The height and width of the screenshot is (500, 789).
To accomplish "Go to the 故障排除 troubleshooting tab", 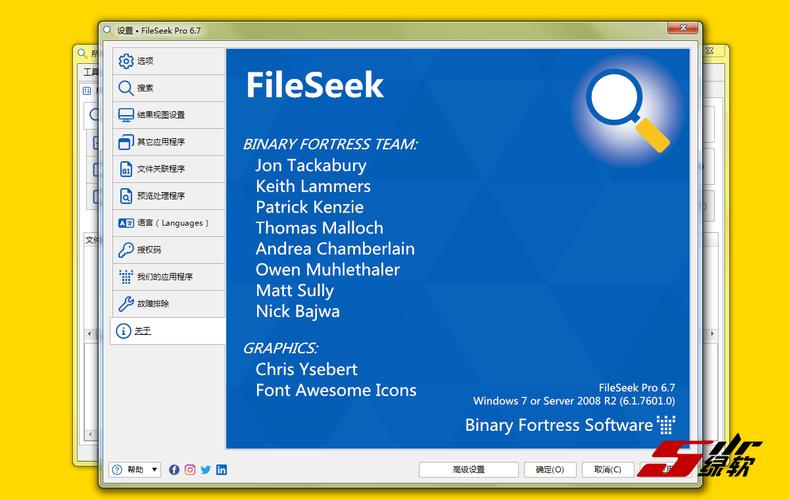I will tap(169, 304).
